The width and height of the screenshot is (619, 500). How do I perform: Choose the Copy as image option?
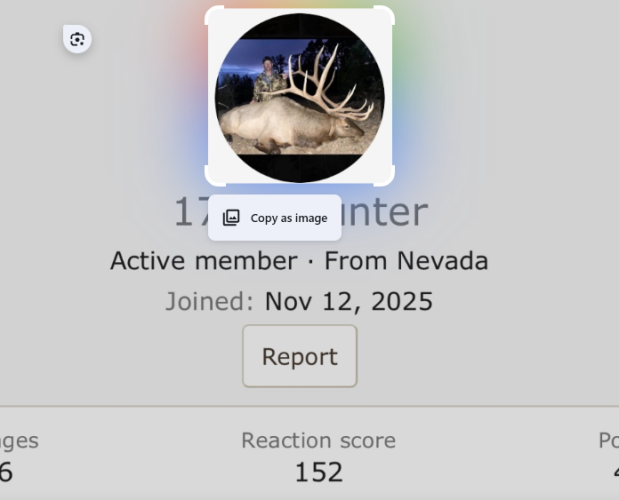pyautogui.click(x=275, y=218)
